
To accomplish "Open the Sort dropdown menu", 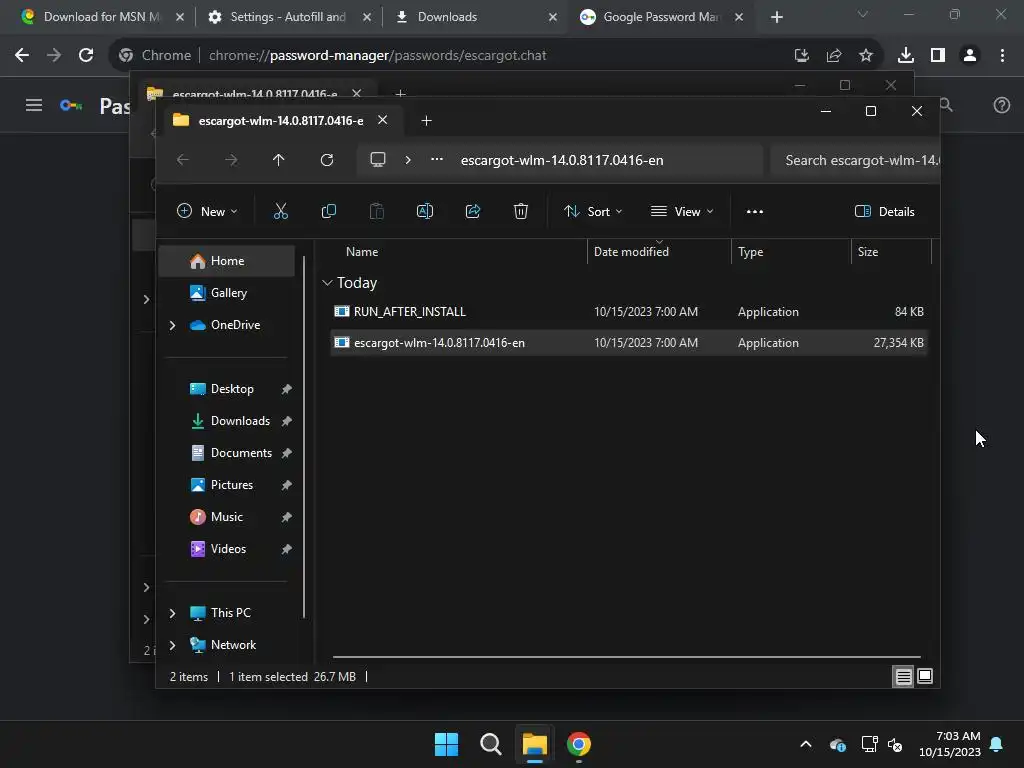I will [x=593, y=212].
